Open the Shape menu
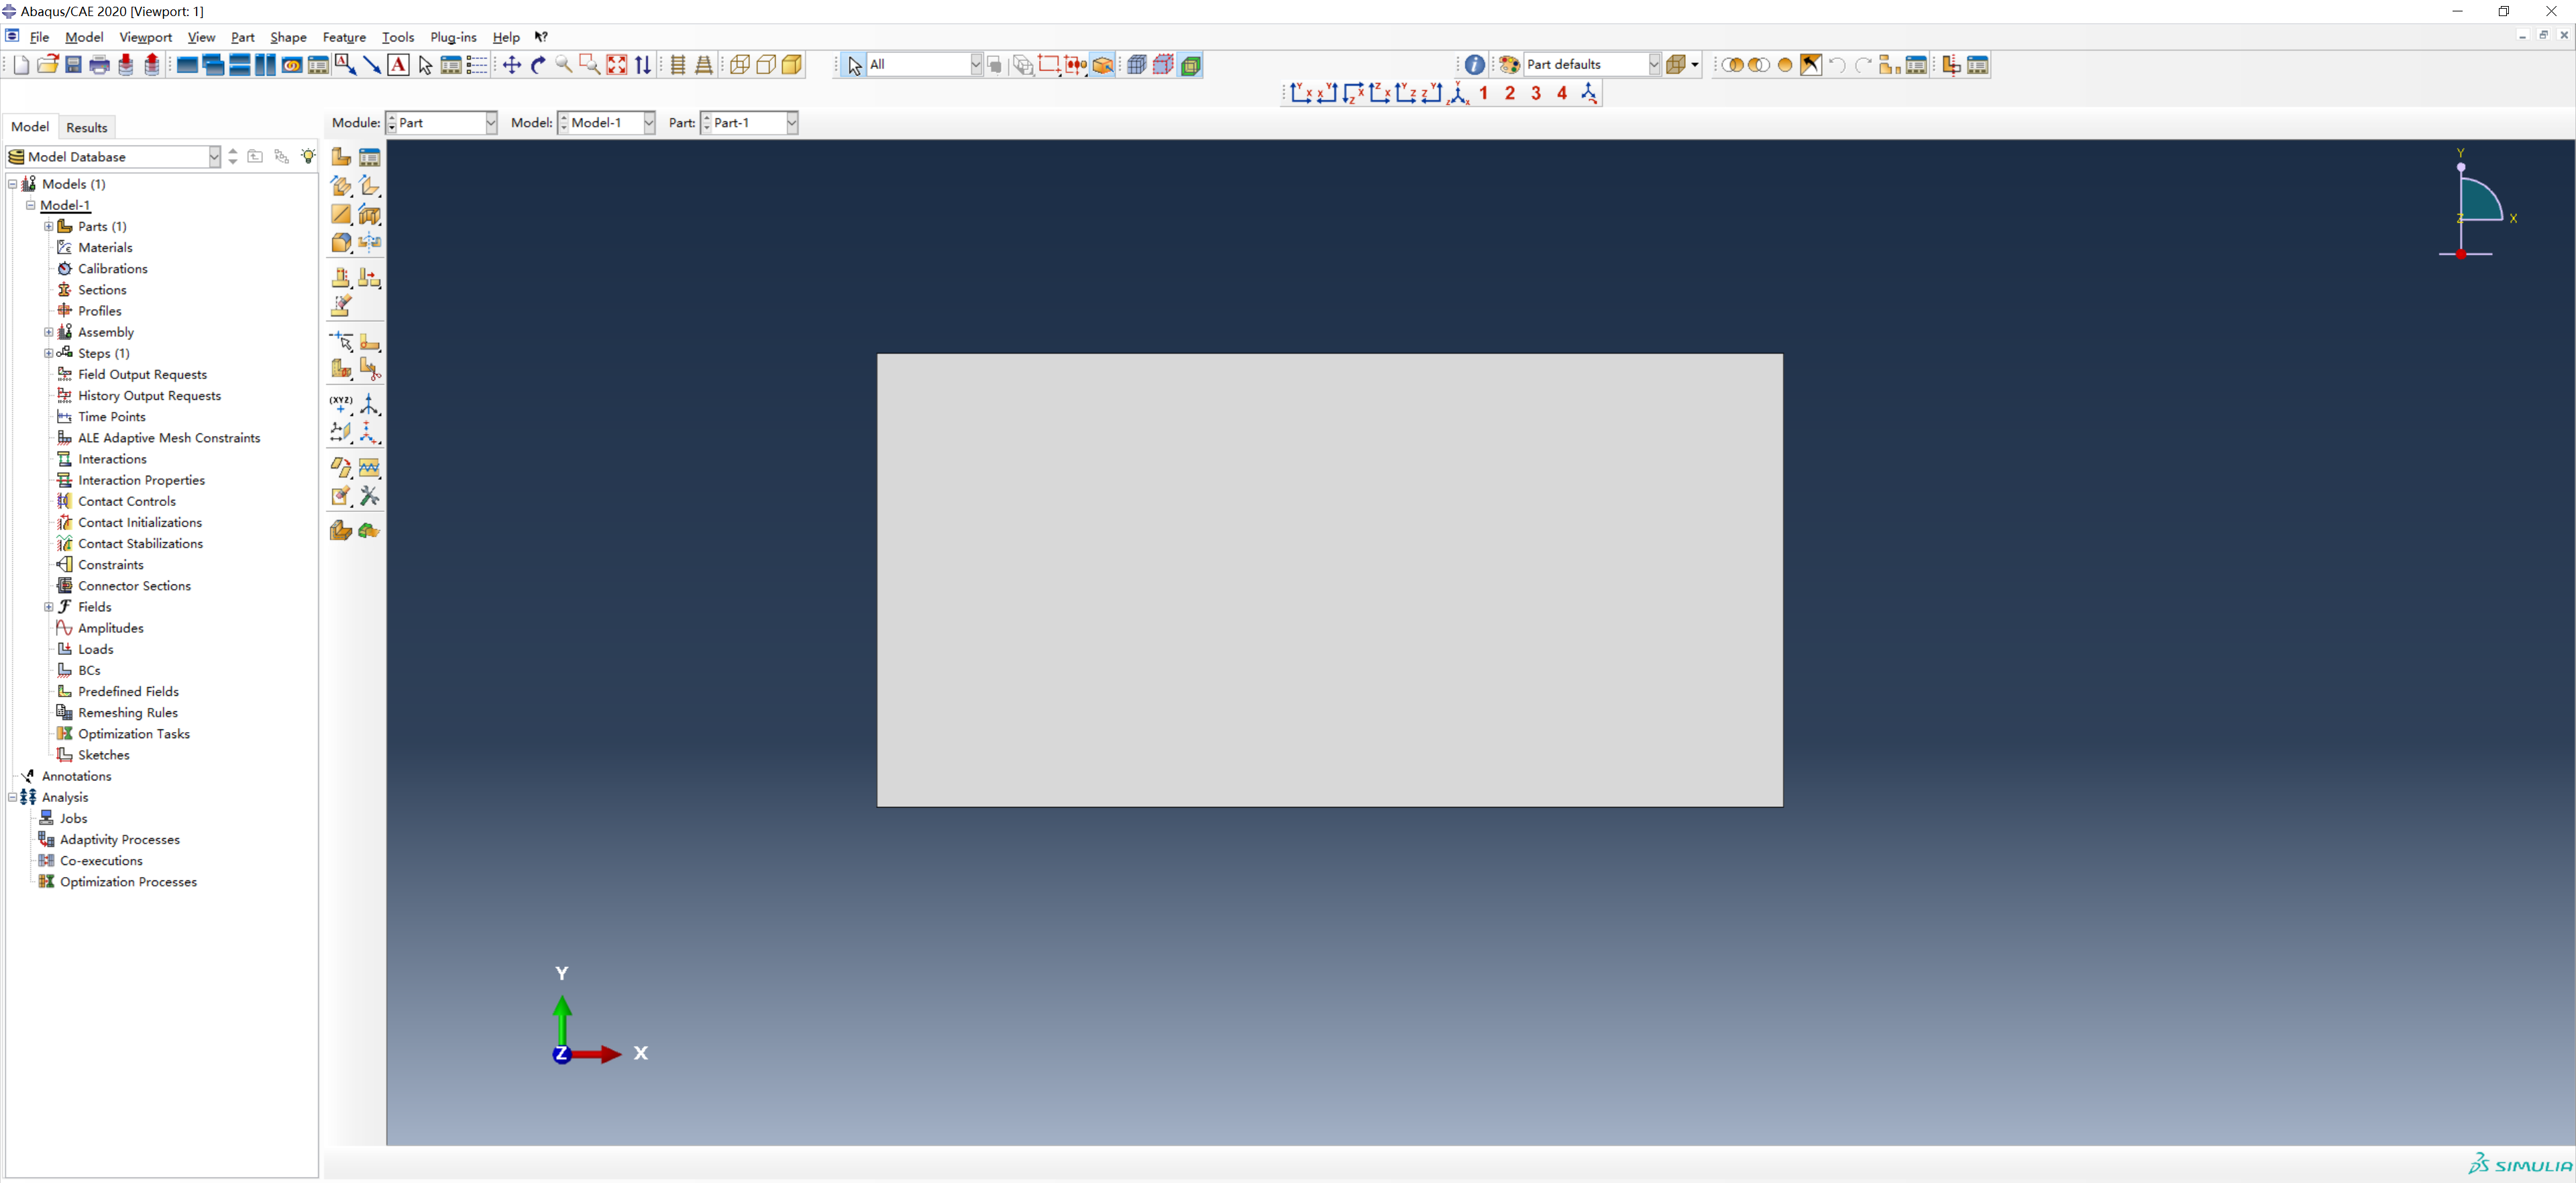Viewport: 2576px width, 1183px height. [x=288, y=37]
